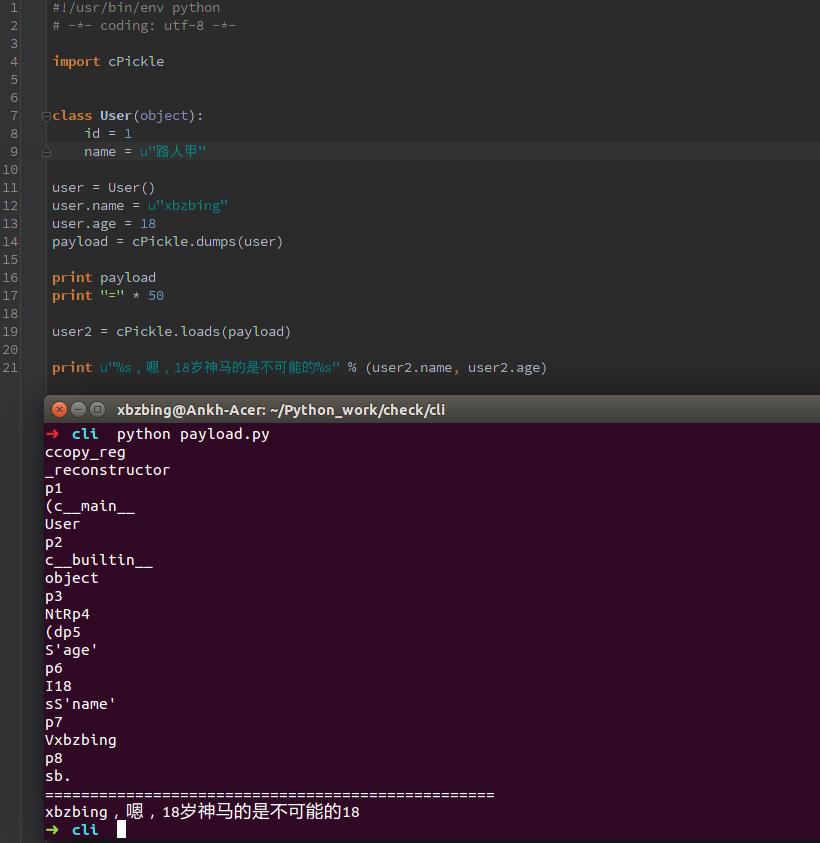The image size is (820, 843).
Task: Click line number 14 in the gutter
Action: (10, 241)
